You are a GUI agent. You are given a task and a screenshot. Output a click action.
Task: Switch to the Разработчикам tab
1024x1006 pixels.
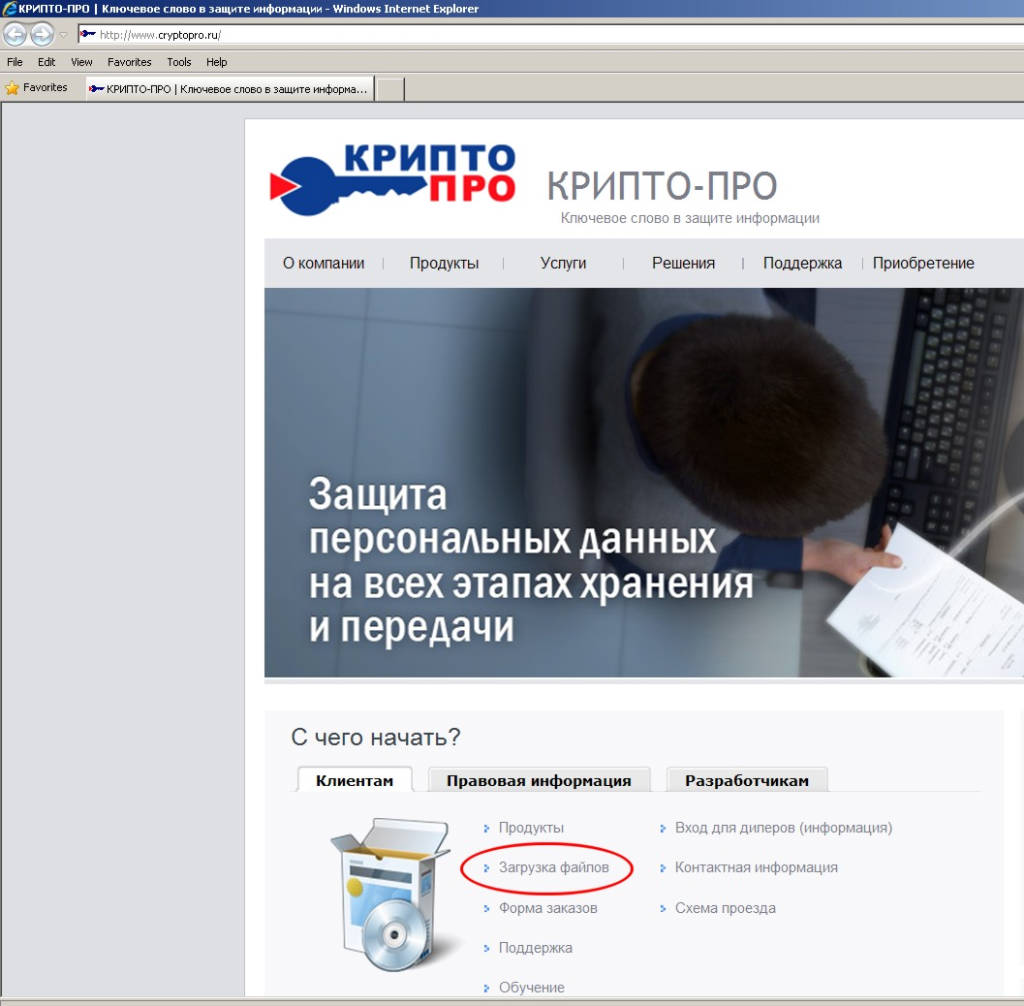click(746, 781)
